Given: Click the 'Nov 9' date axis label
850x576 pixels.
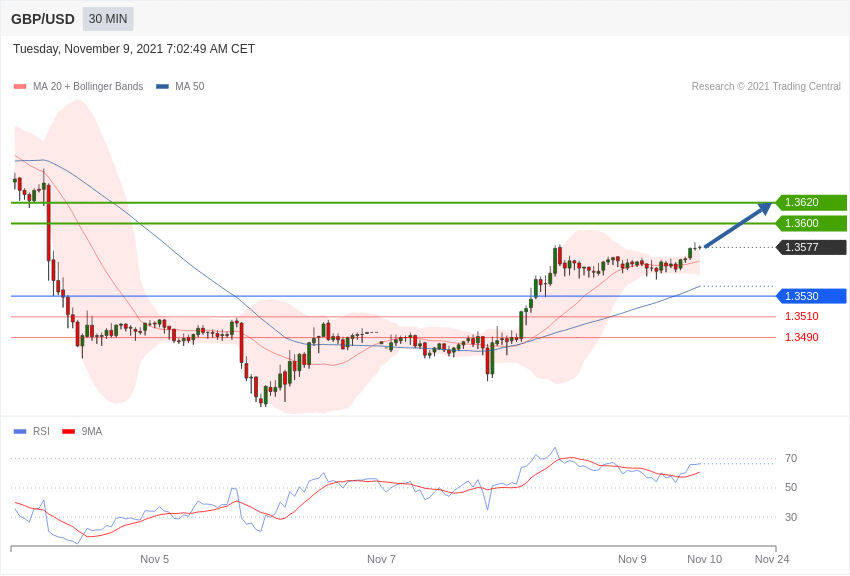Looking at the screenshot, I should coord(632,559).
